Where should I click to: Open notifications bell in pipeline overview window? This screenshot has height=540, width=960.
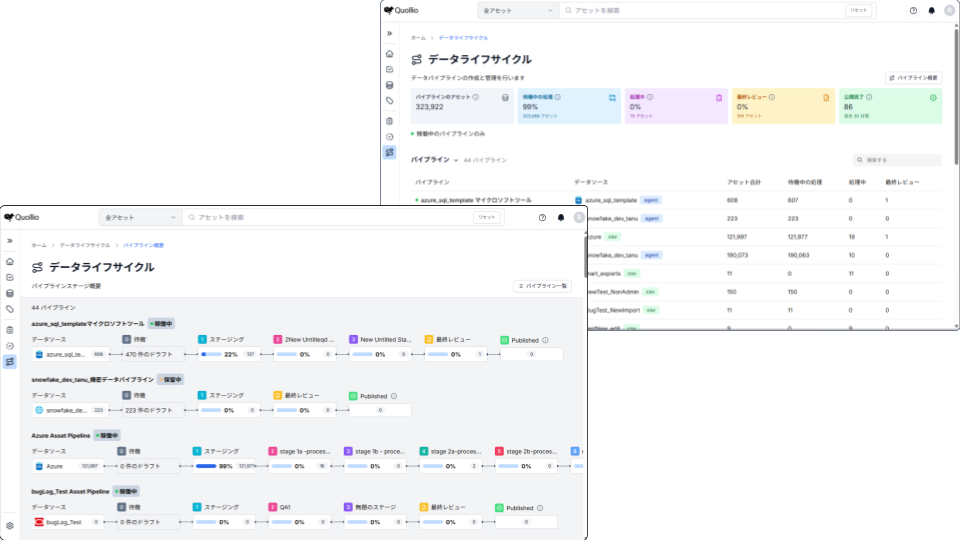(561, 217)
